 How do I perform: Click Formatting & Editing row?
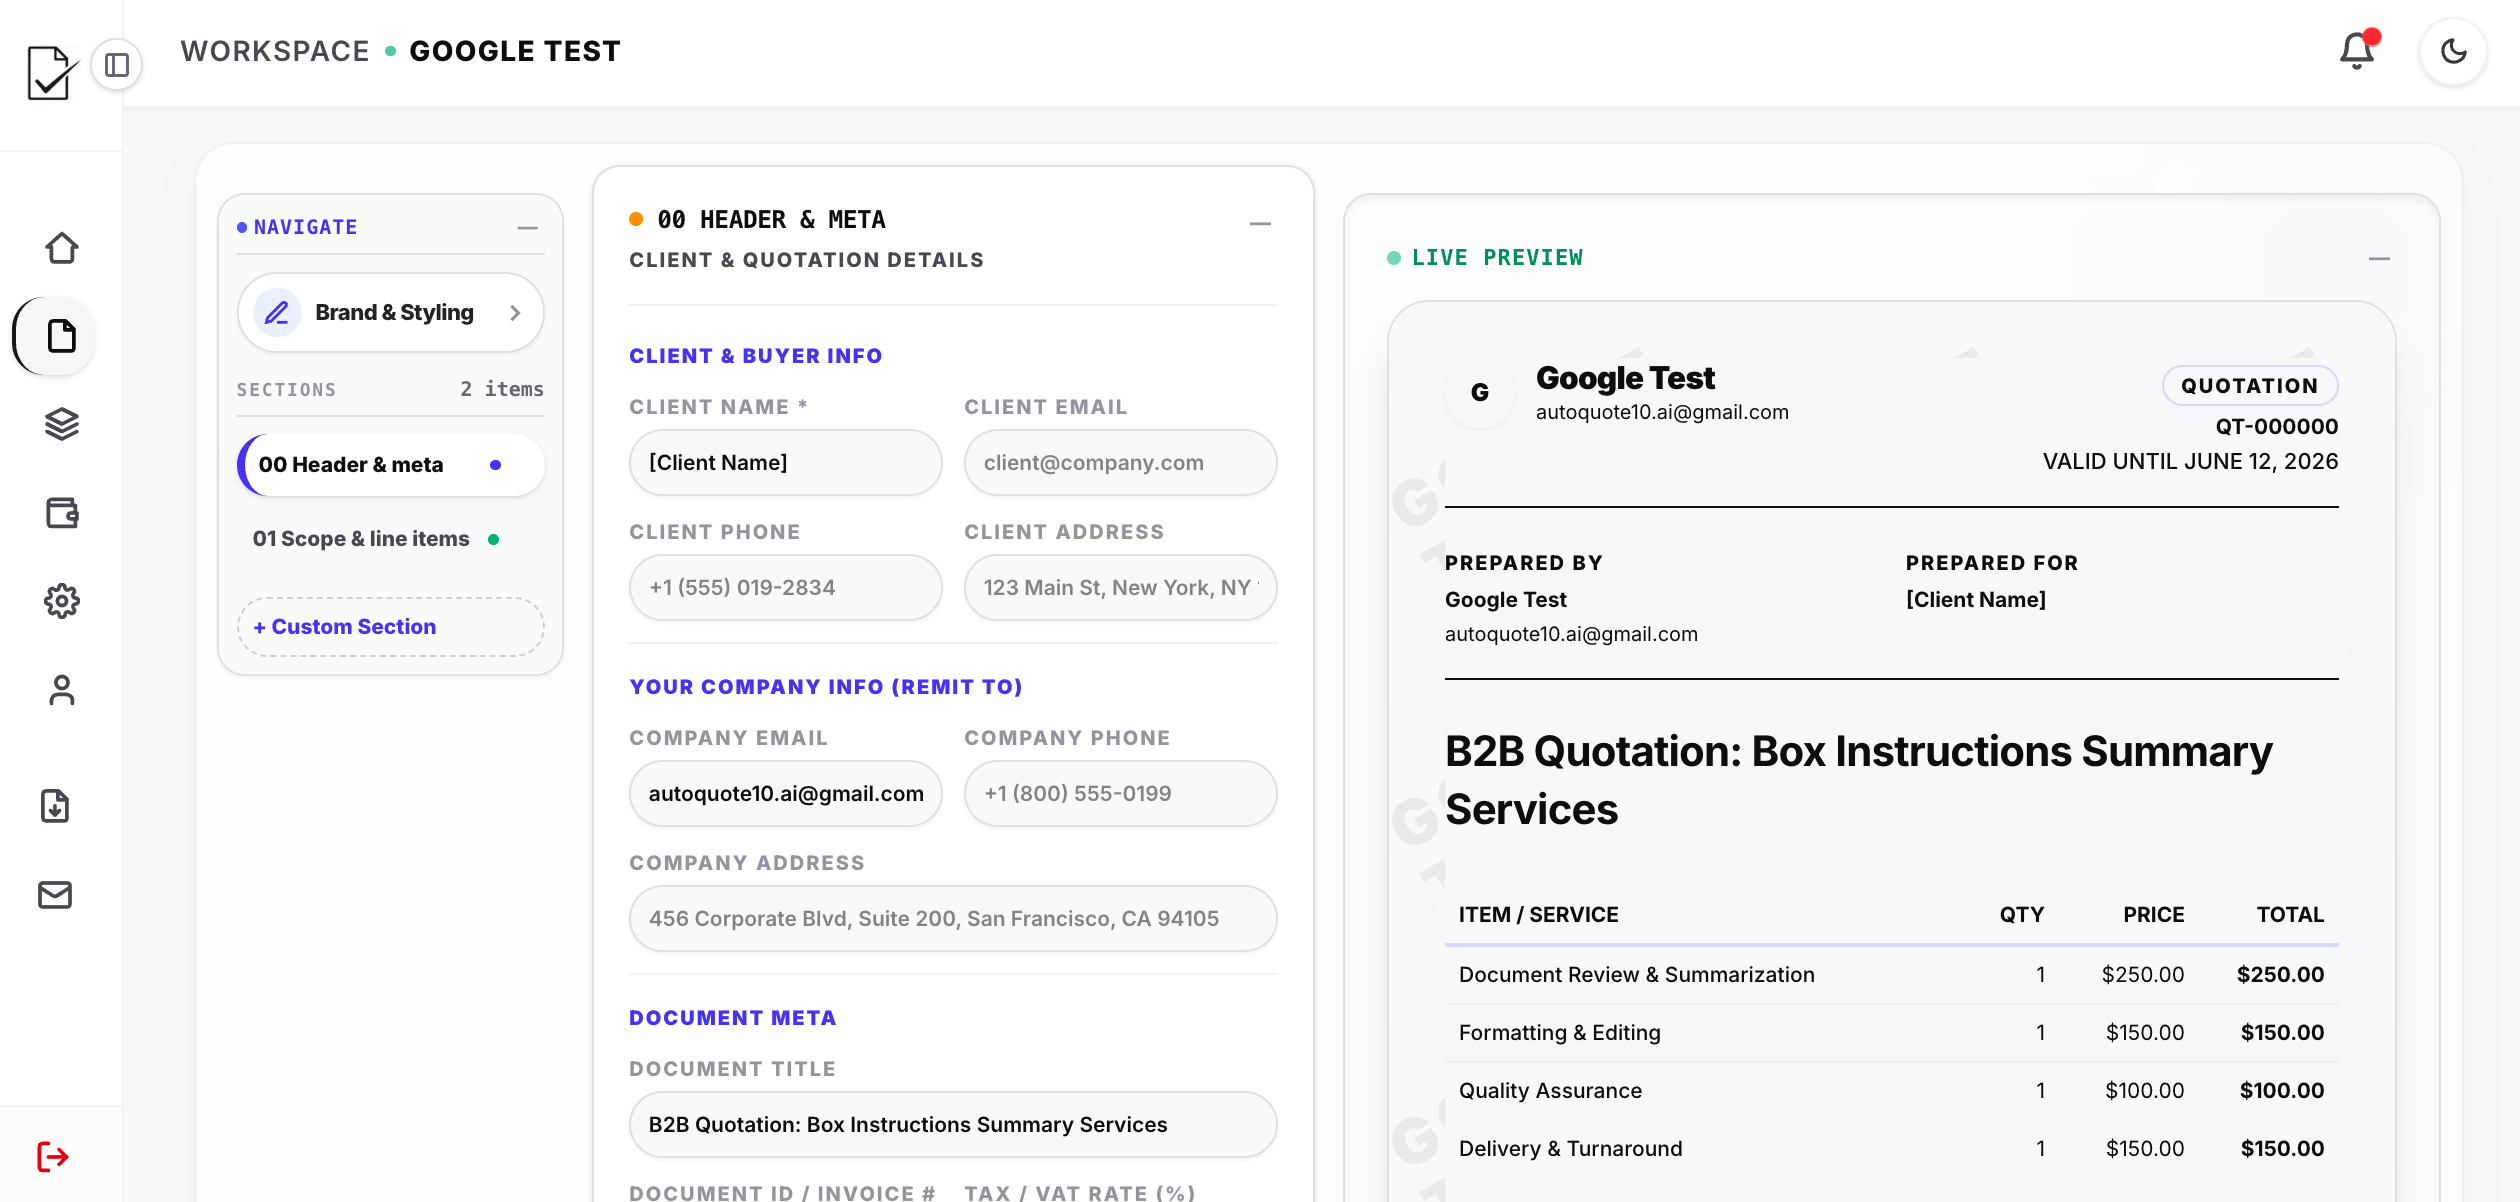(x=1891, y=1033)
